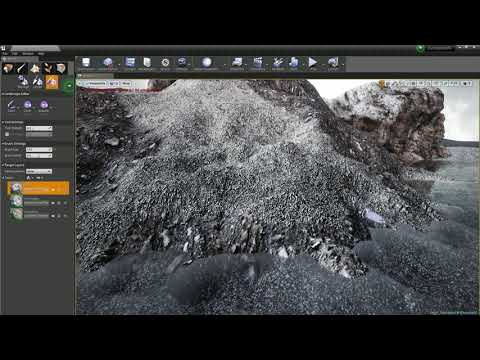480x360 pixels.
Task: Open the Marketplace toolbar icon
Action: (x=147, y=63)
